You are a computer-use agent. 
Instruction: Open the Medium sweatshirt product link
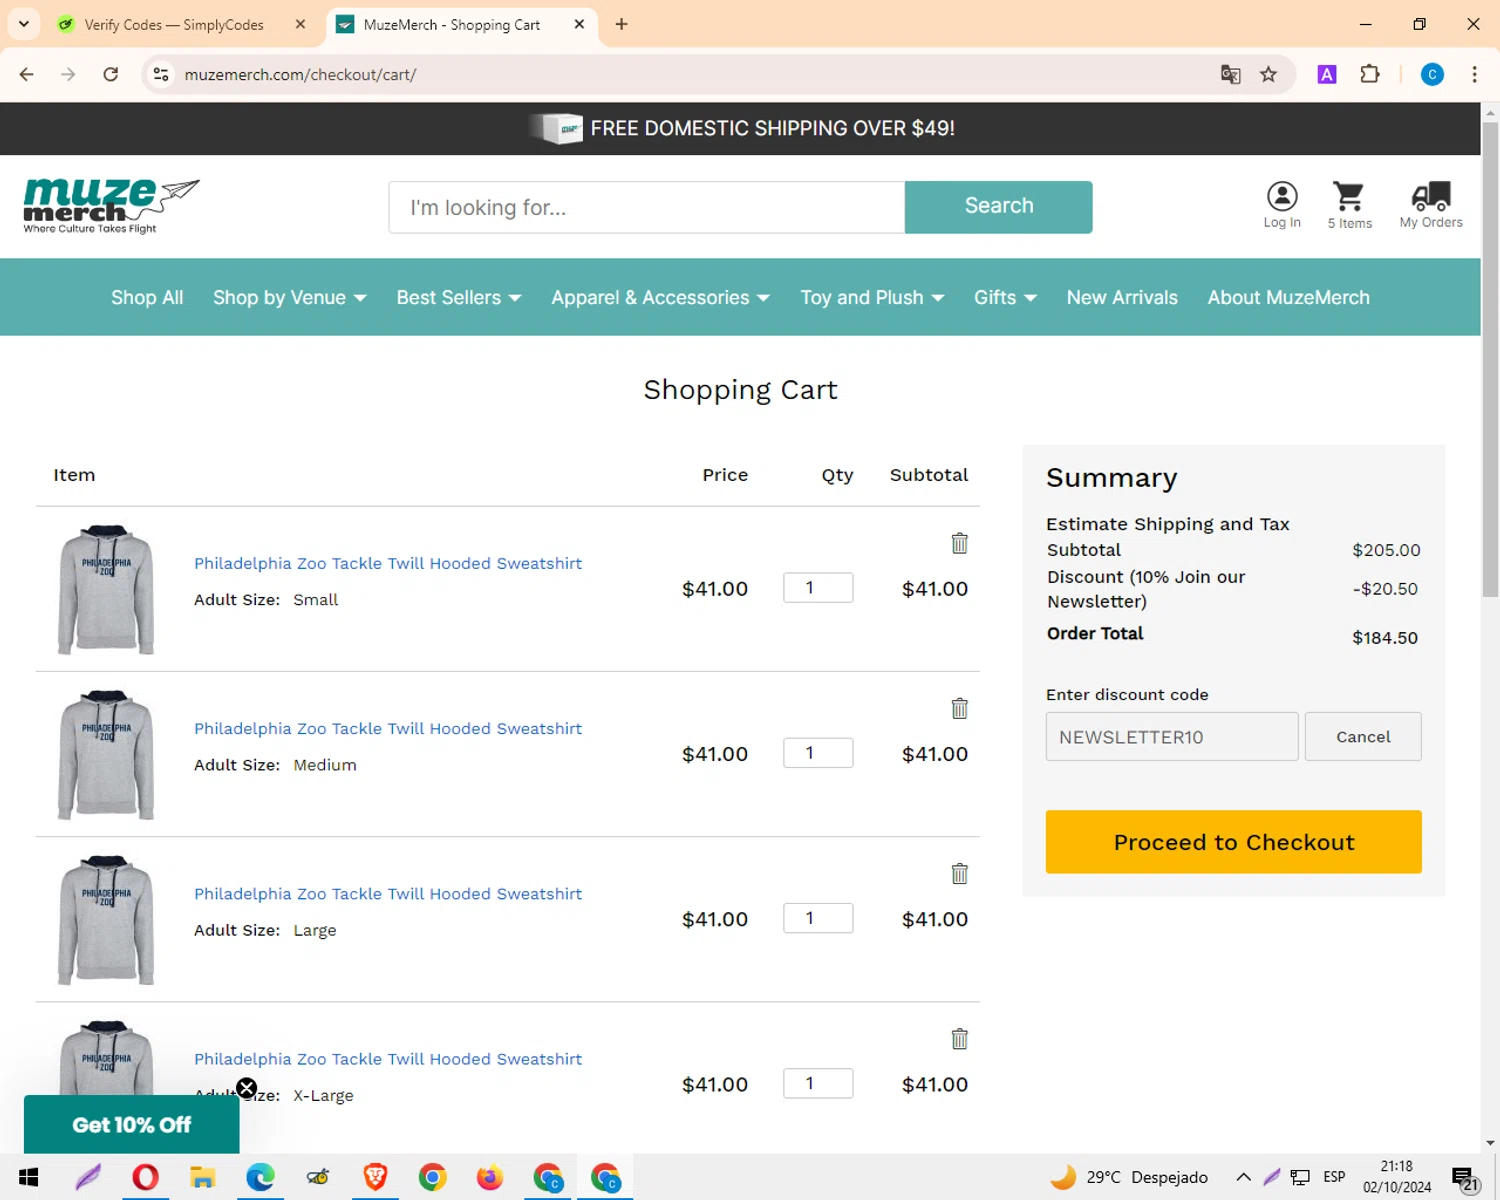point(388,728)
